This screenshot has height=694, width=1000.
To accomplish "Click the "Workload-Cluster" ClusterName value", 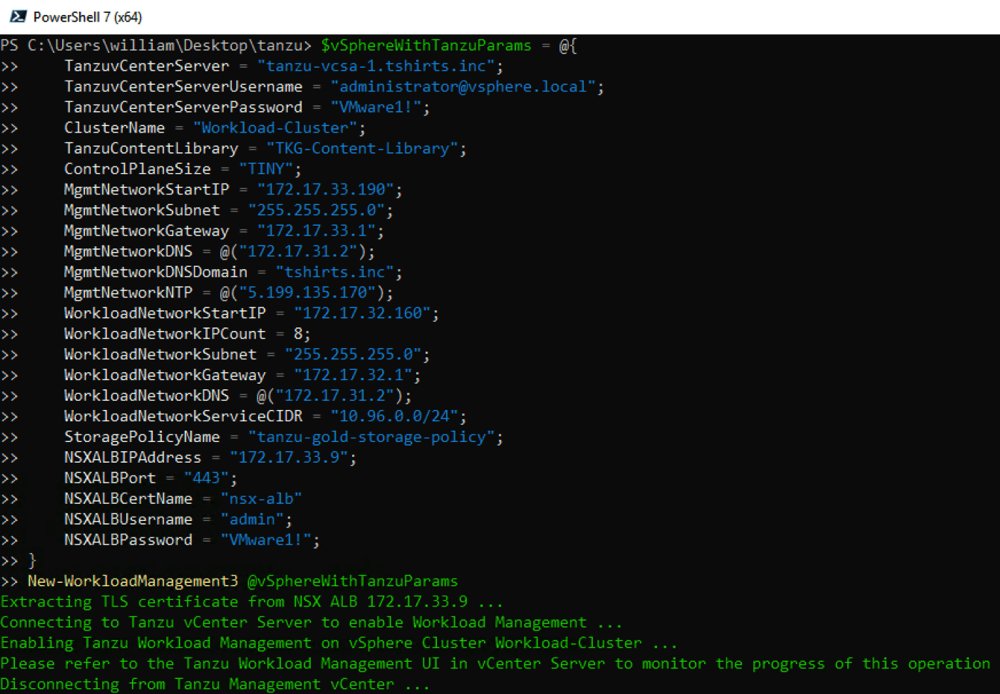I will coord(275,128).
